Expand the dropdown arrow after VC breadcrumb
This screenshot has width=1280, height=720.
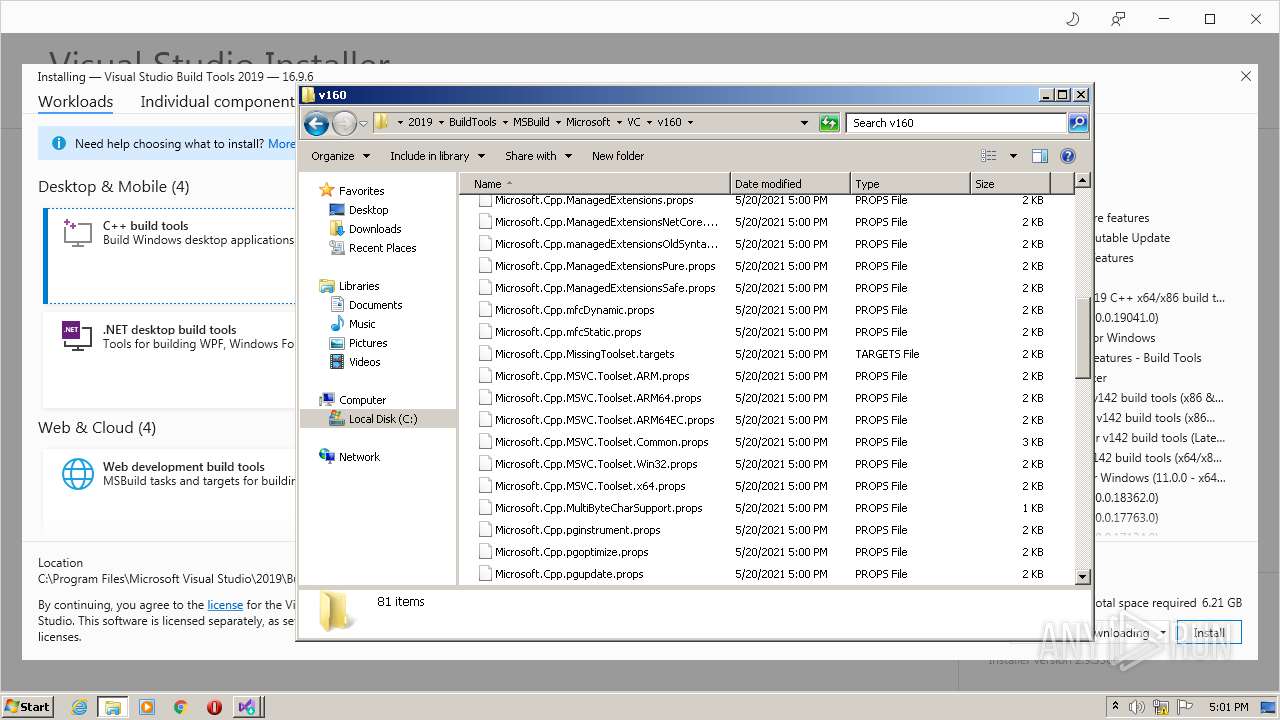(649, 122)
